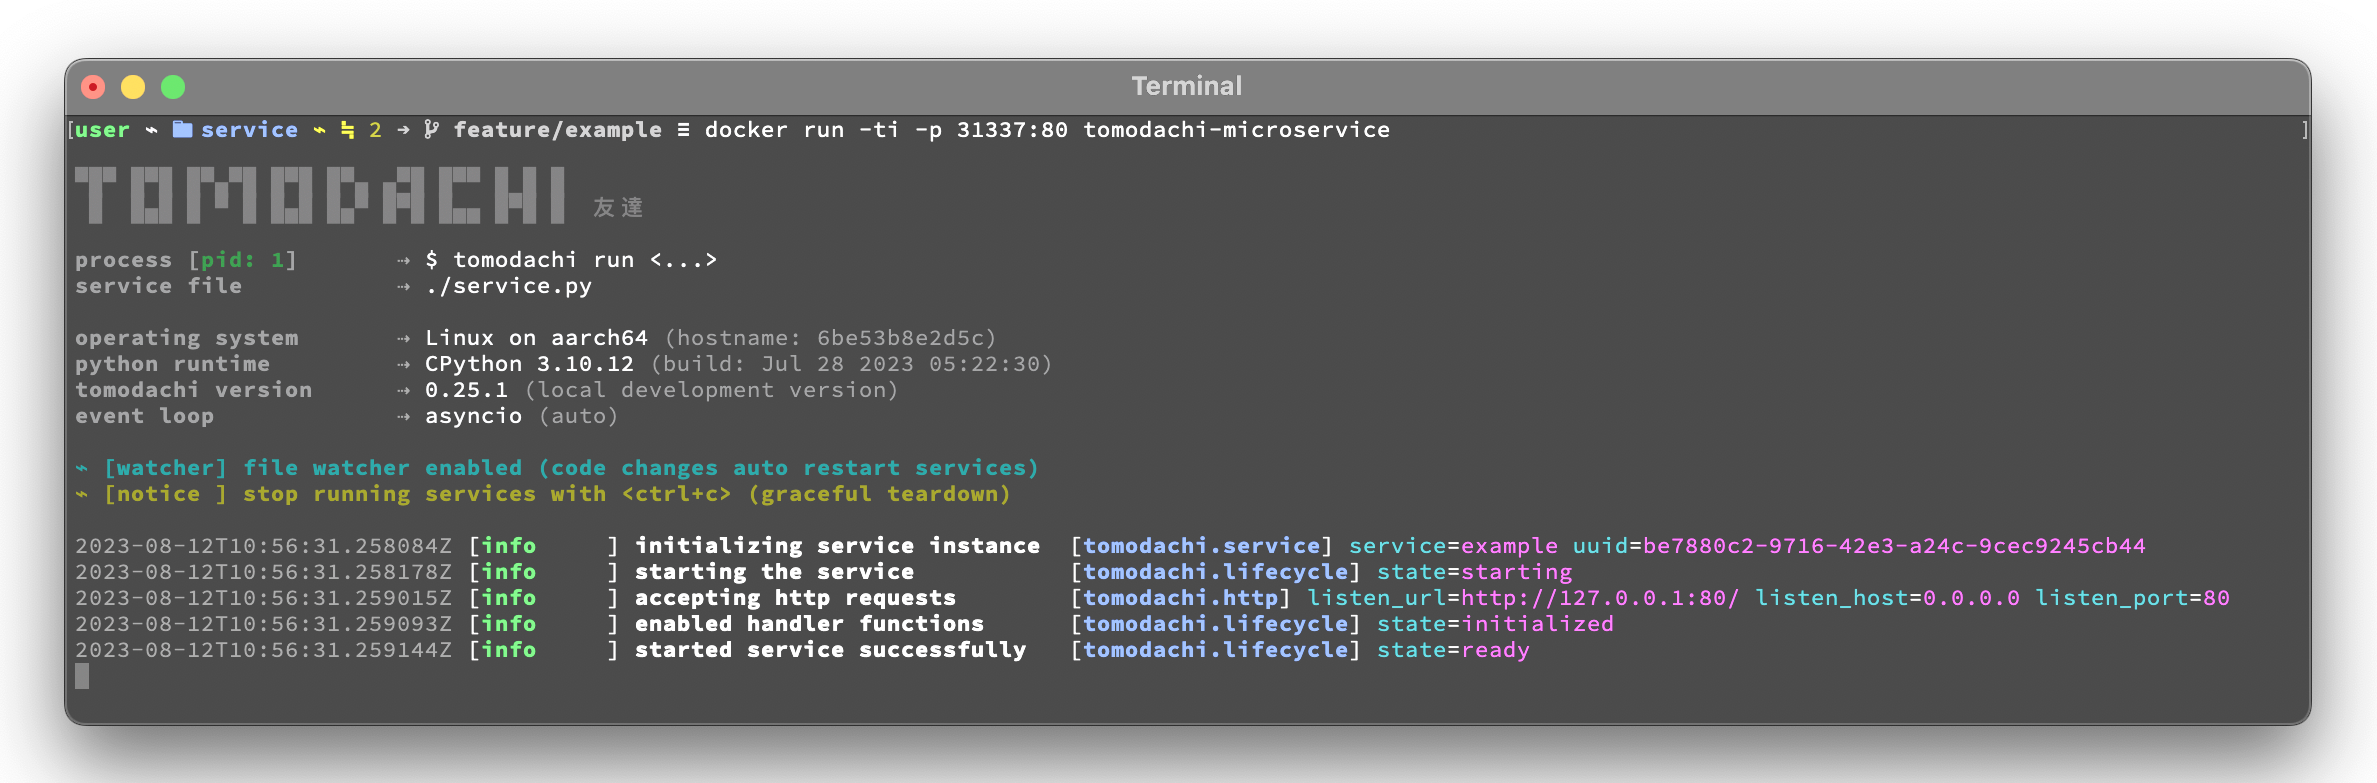
Task: Click timestamp '2023-08-12T10:56:31.259015Z'
Action: click(x=263, y=598)
